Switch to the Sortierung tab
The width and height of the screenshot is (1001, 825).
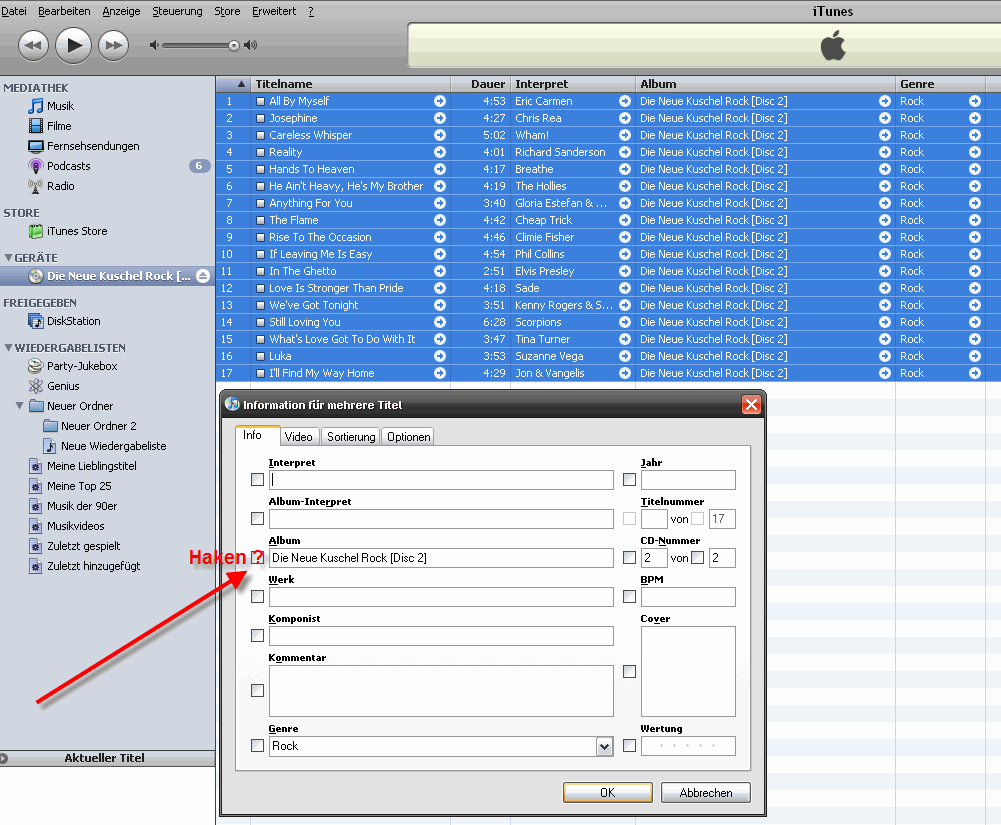click(x=351, y=437)
